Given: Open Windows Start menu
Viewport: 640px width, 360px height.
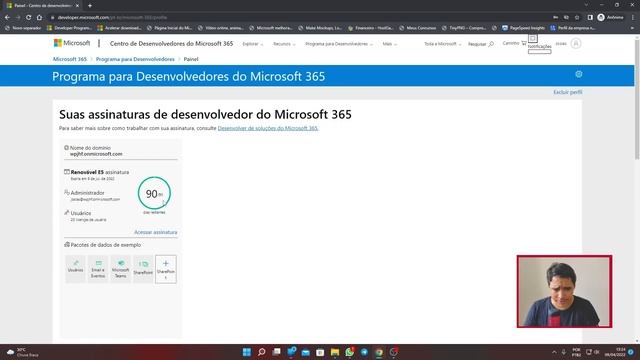Looking at the screenshot, I should tap(247, 352).
